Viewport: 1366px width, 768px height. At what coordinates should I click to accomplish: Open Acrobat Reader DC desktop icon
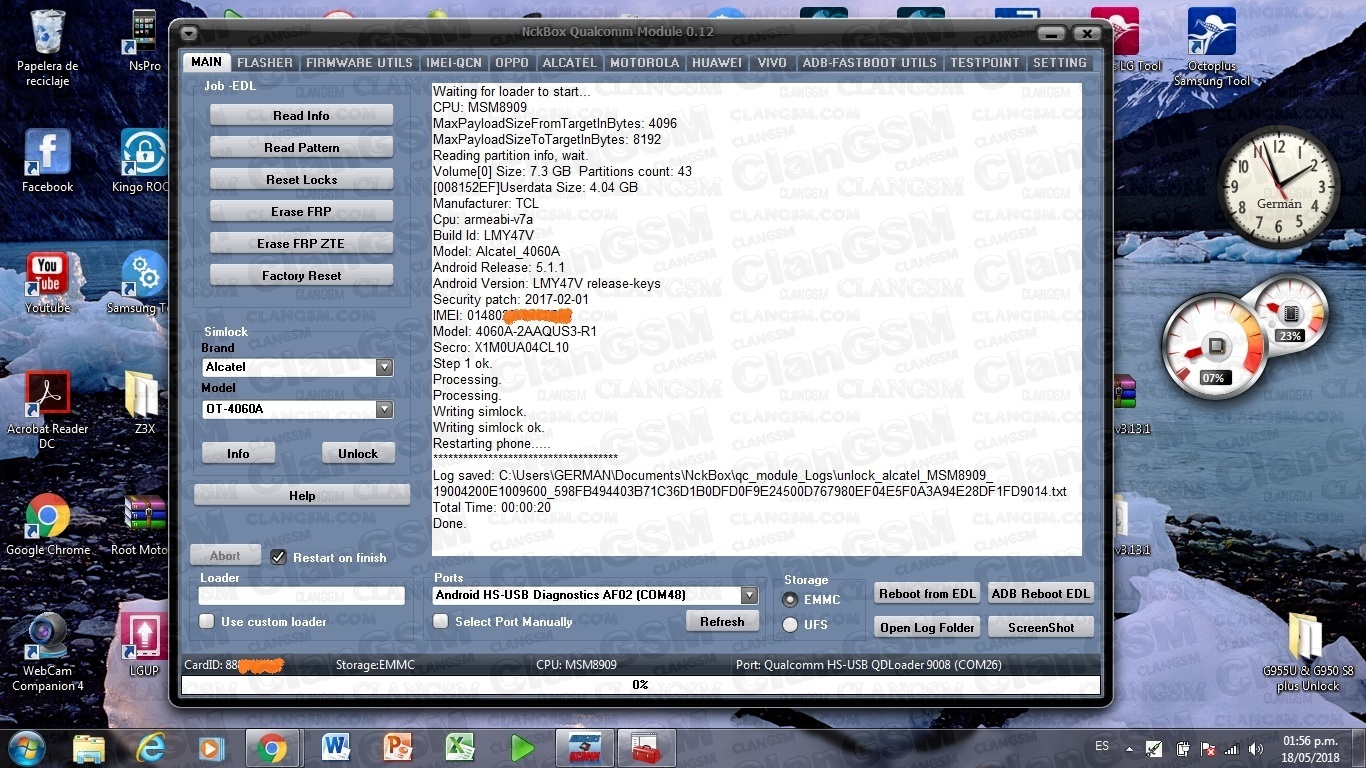(x=47, y=410)
